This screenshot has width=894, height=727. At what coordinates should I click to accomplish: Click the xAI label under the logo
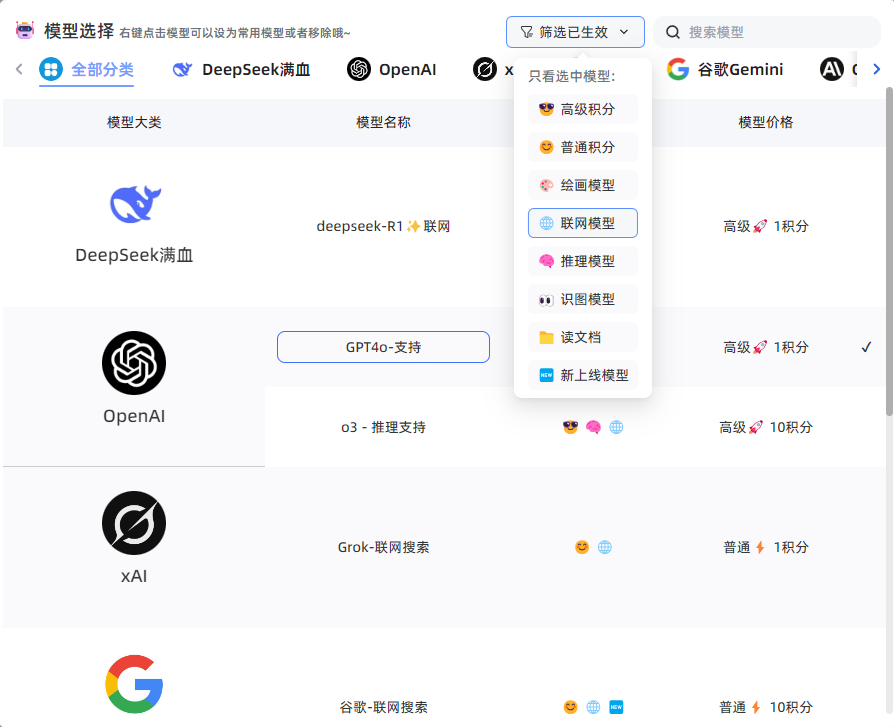pyautogui.click(x=134, y=576)
